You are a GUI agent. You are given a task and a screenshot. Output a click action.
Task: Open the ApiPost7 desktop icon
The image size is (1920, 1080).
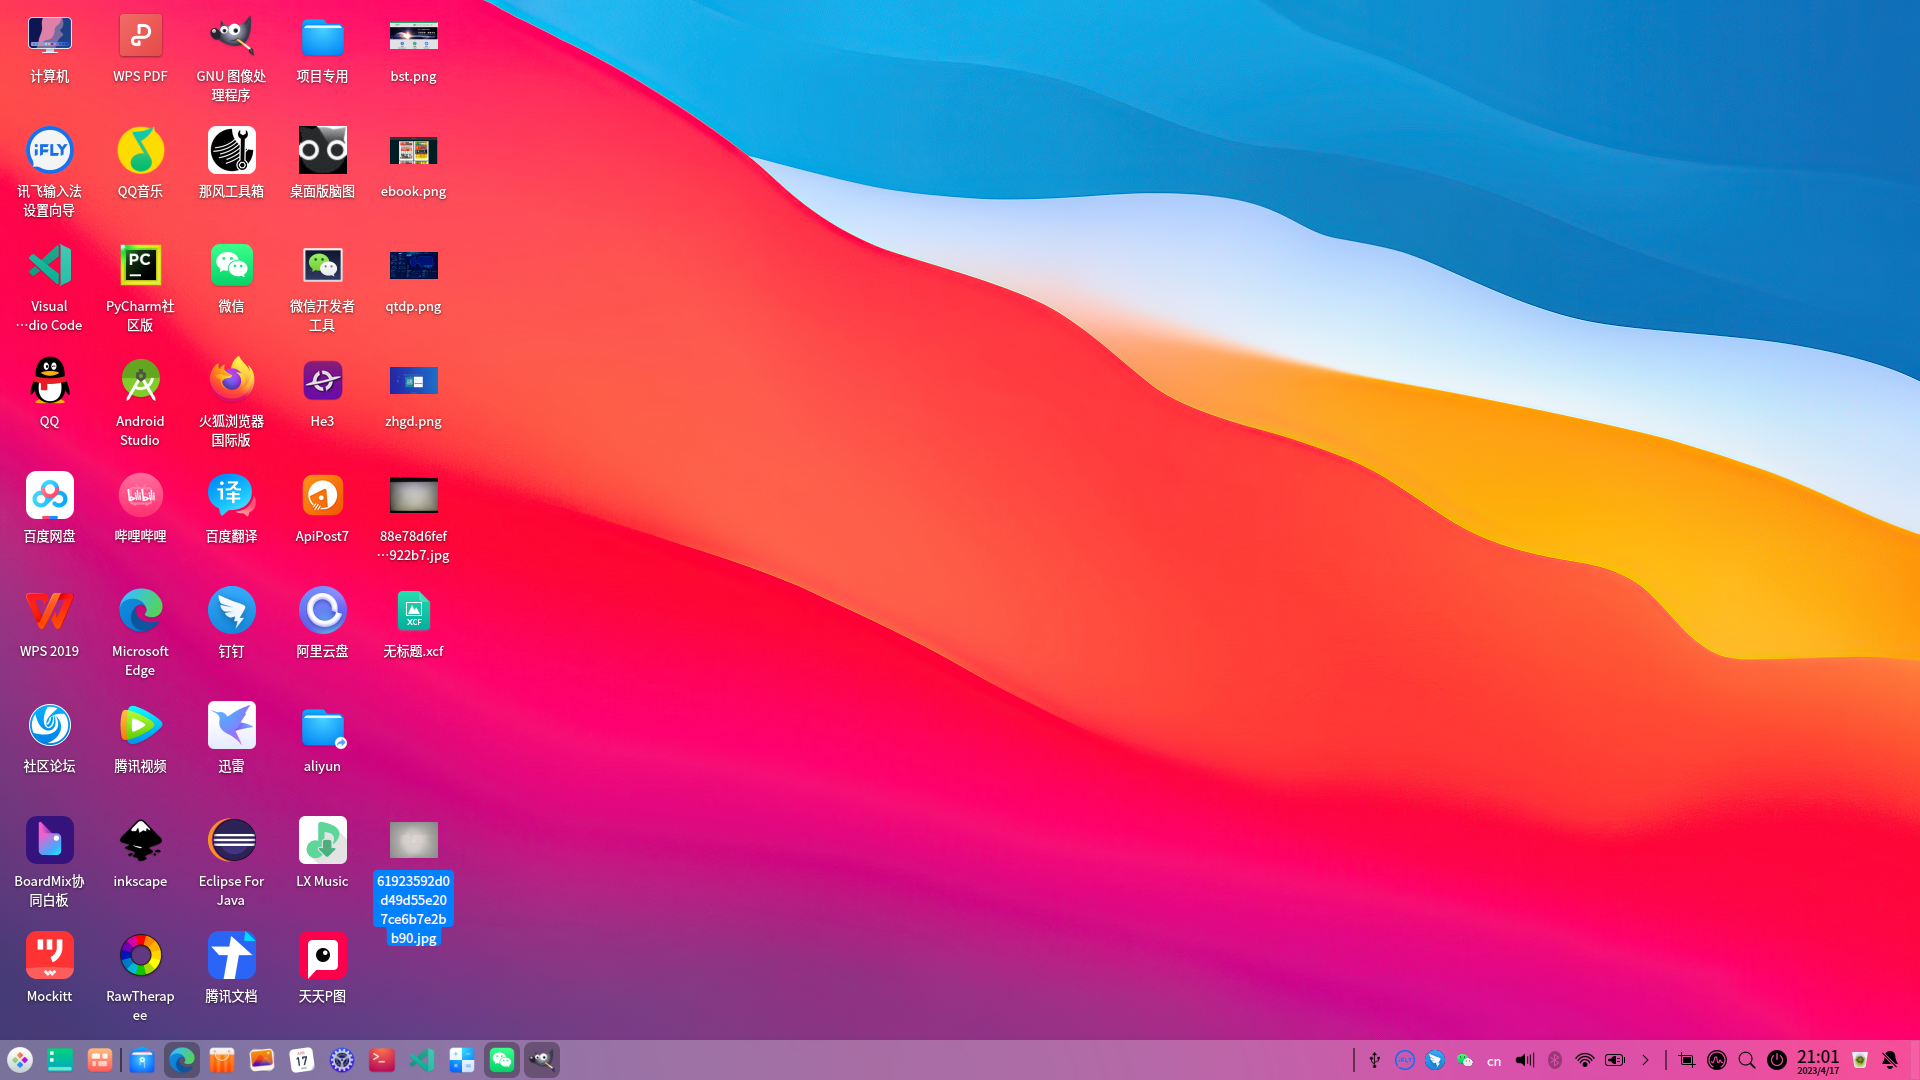[x=322, y=496]
